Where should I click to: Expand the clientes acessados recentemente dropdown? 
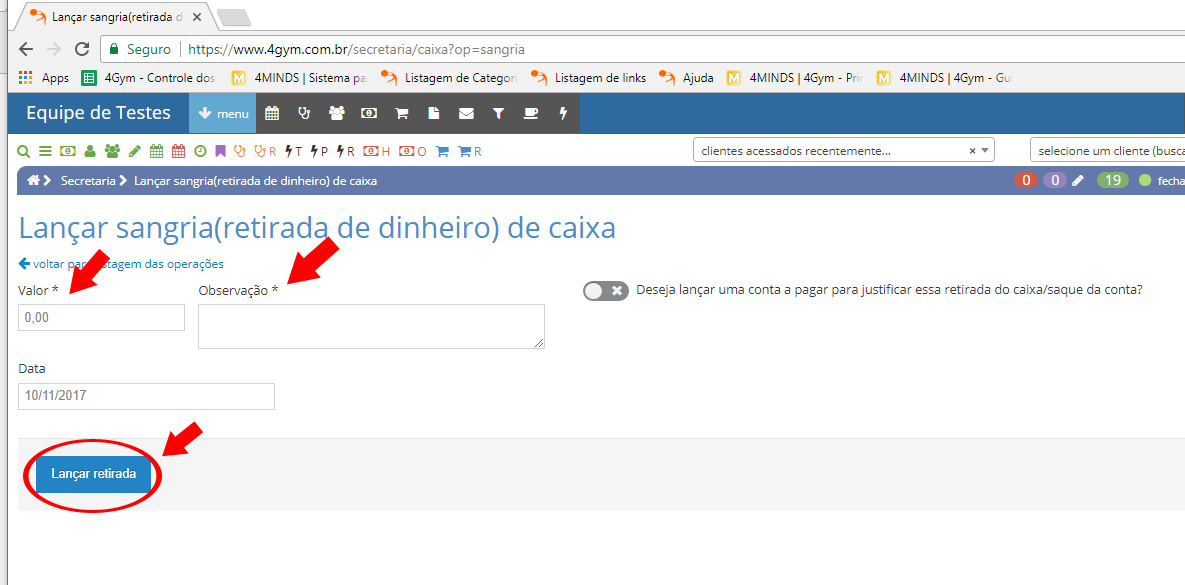pyautogui.click(x=843, y=151)
